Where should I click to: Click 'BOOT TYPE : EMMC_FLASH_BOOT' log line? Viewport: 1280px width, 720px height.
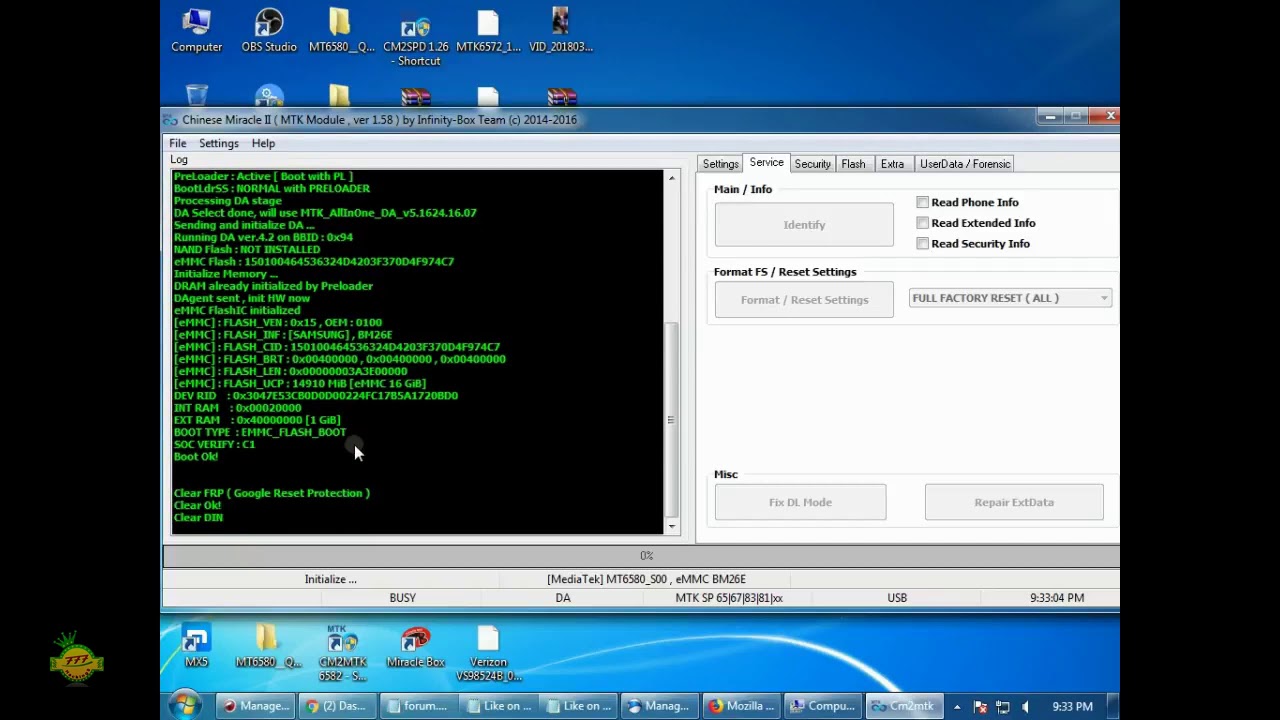[260, 432]
